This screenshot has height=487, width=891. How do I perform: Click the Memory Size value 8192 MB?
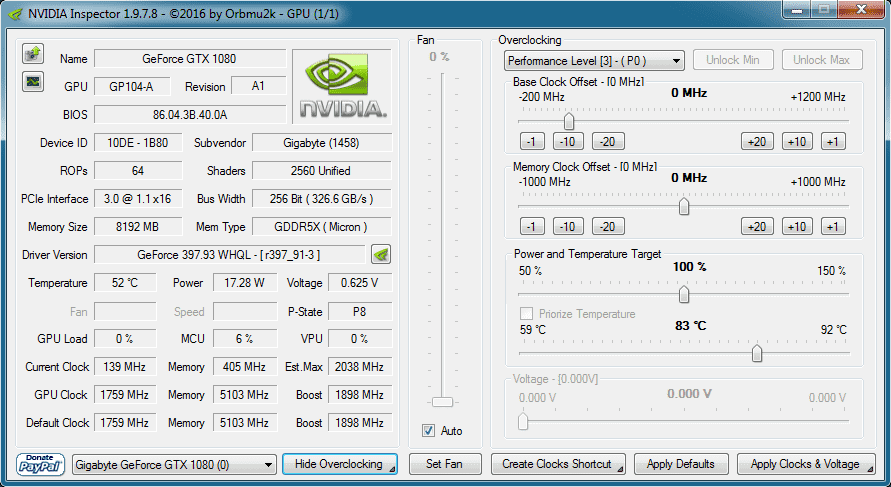(x=138, y=227)
